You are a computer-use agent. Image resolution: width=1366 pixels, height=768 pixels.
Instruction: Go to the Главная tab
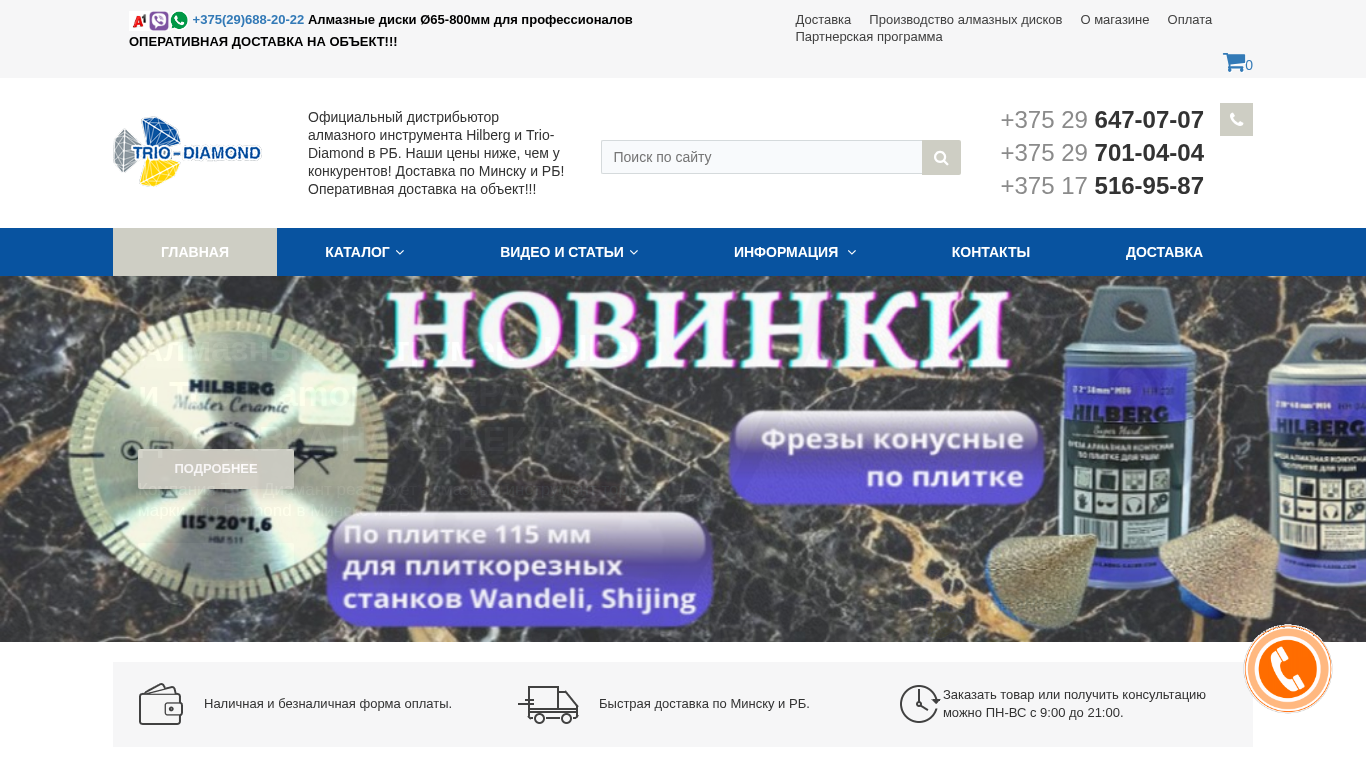pyautogui.click(x=195, y=252)
